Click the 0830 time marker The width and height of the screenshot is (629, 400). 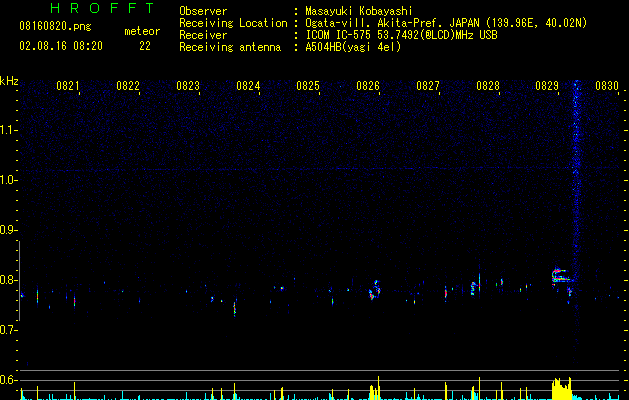(607, 86)
